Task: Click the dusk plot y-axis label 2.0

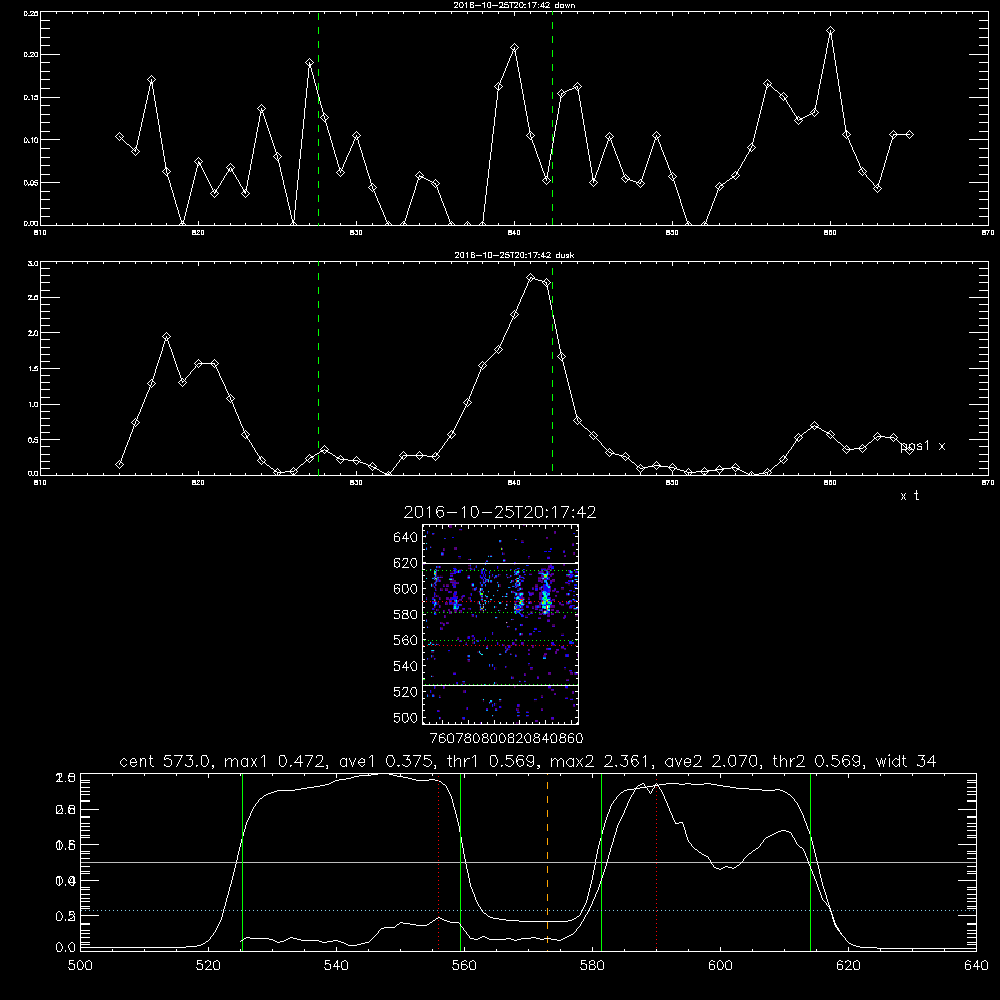Action: click(33, 333)
